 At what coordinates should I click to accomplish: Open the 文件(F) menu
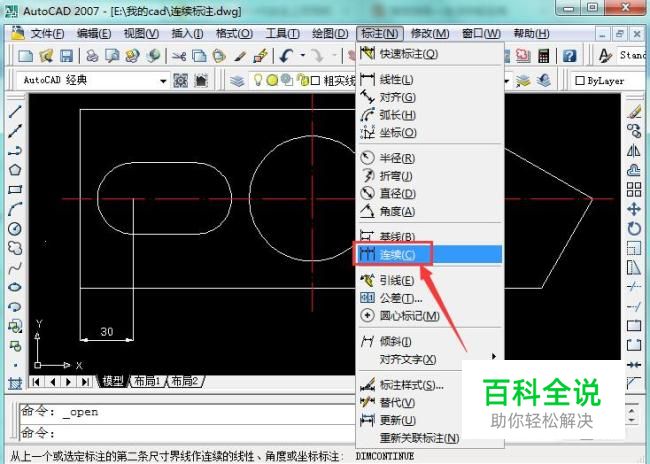47,33
